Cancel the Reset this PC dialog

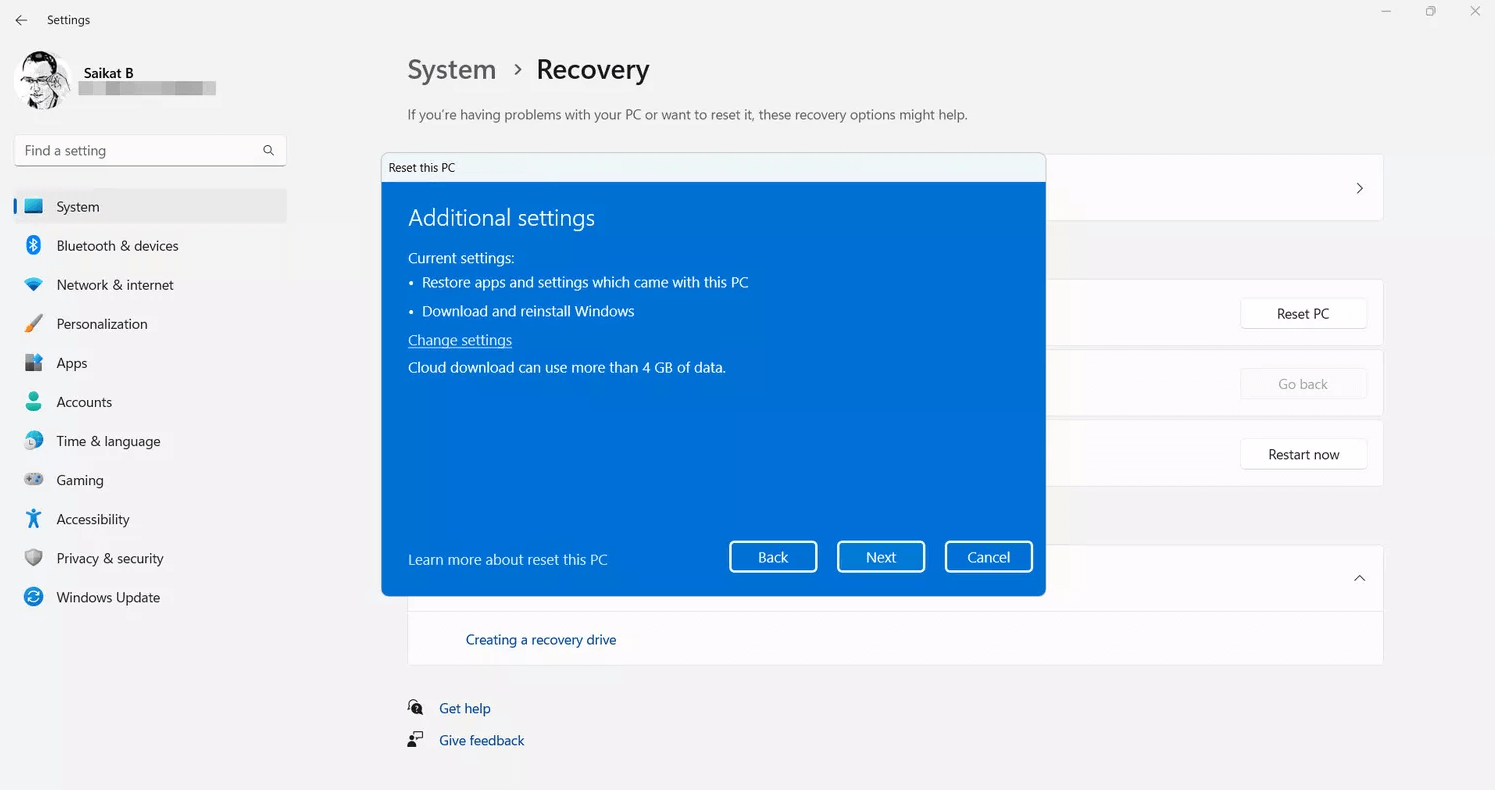pyautogui.click(x=988, y=556)
